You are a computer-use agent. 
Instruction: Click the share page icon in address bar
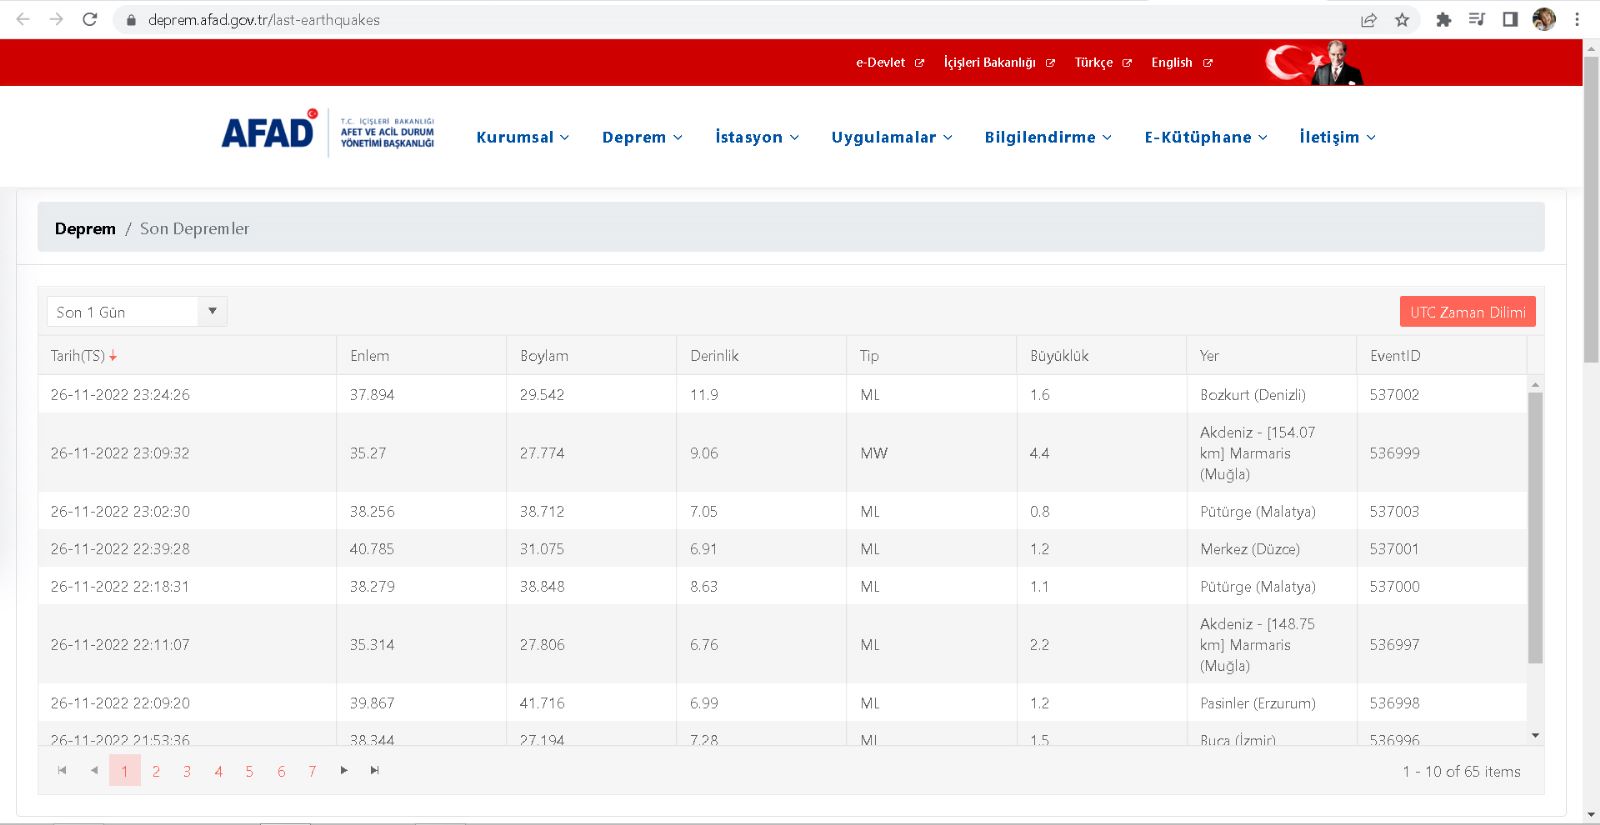(1369, 20)
